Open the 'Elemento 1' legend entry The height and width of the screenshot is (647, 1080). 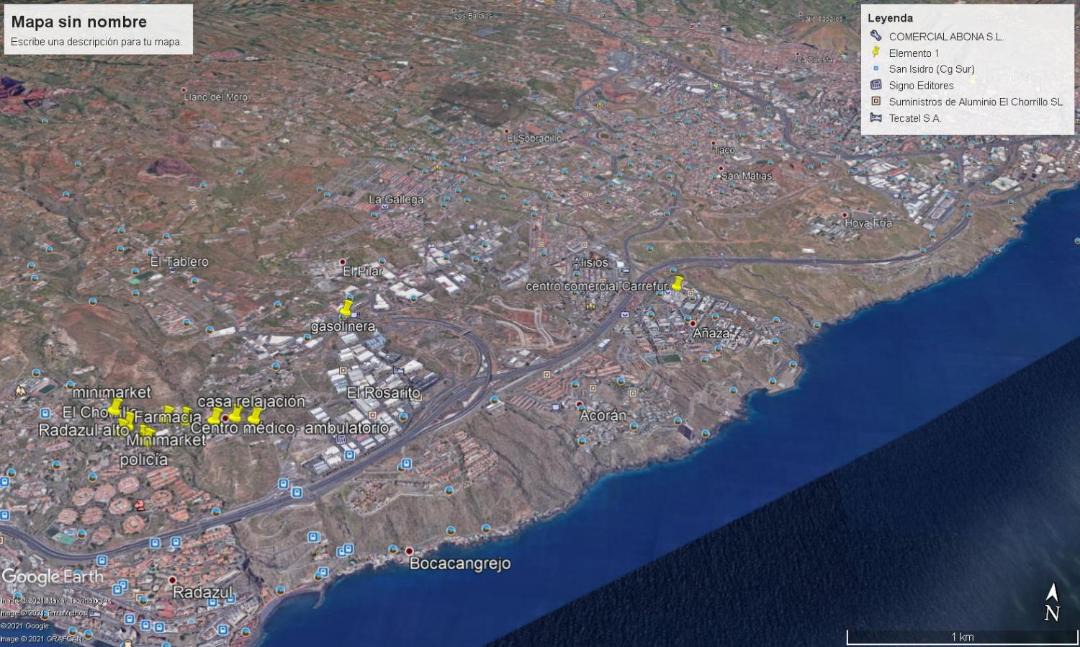(916, 53)
